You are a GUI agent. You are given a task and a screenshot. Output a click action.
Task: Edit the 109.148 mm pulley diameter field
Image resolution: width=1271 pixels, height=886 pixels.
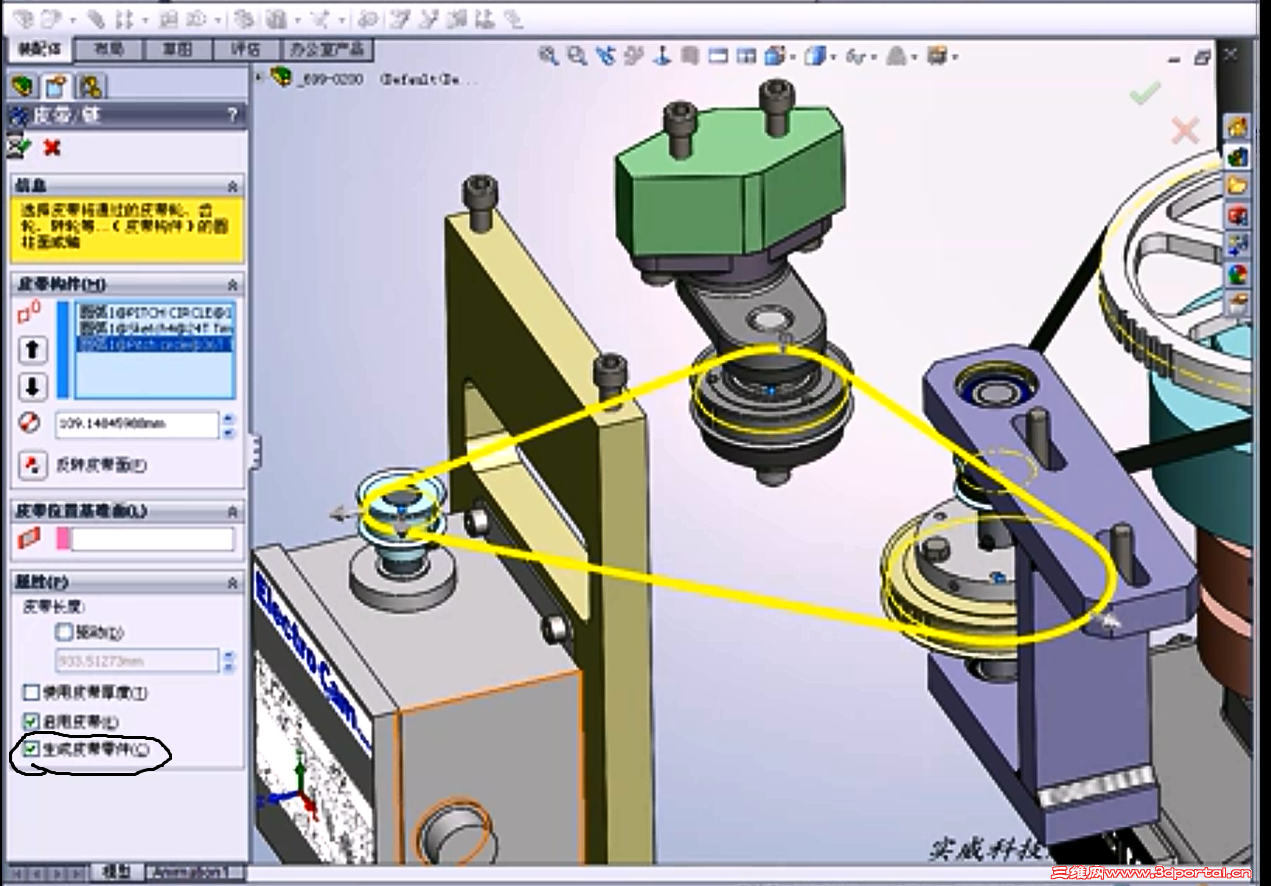(x=136, y=424)
